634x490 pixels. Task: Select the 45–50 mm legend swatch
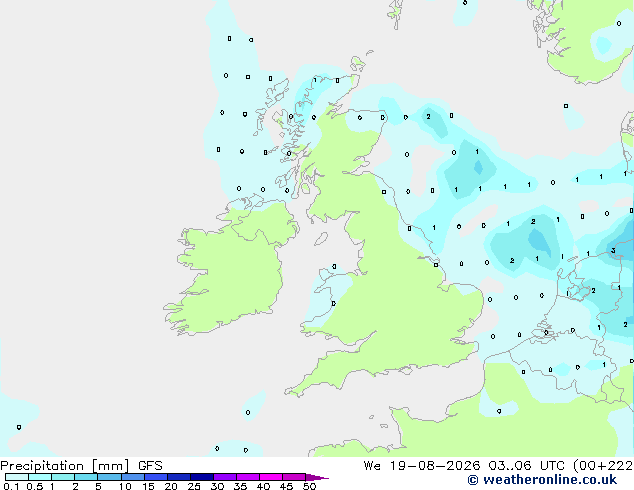(x=294, y=477)
